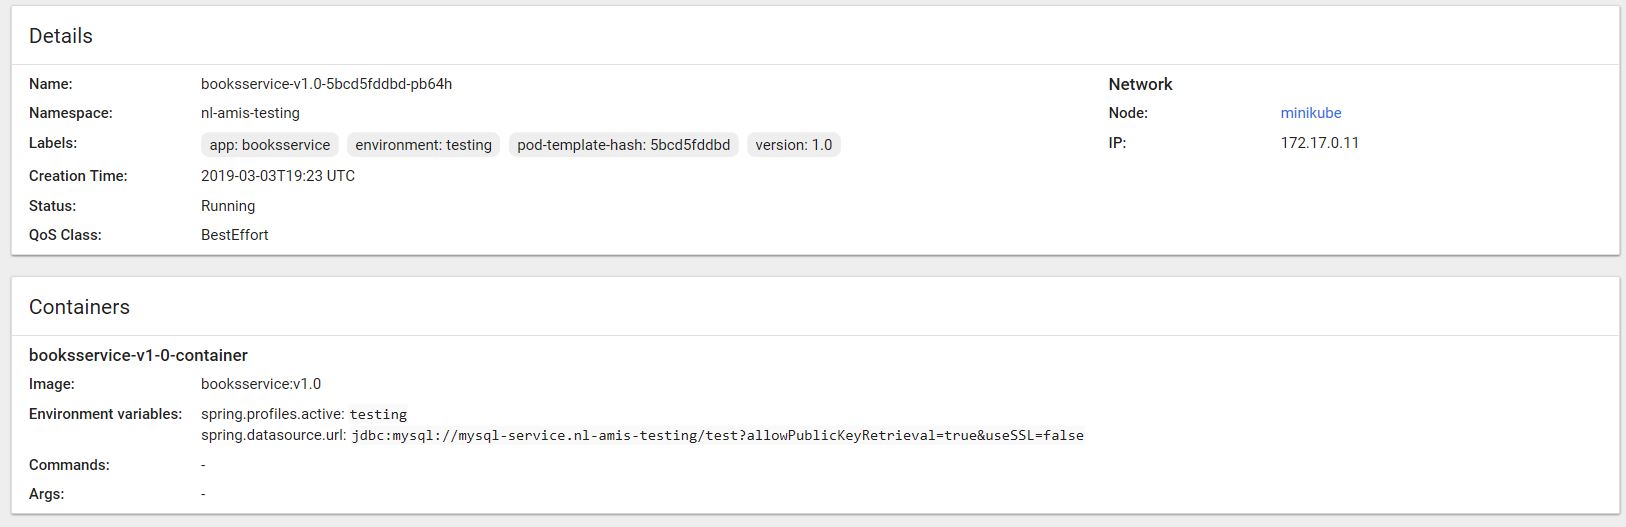Click the Details card heading

(x=61, y=36)
